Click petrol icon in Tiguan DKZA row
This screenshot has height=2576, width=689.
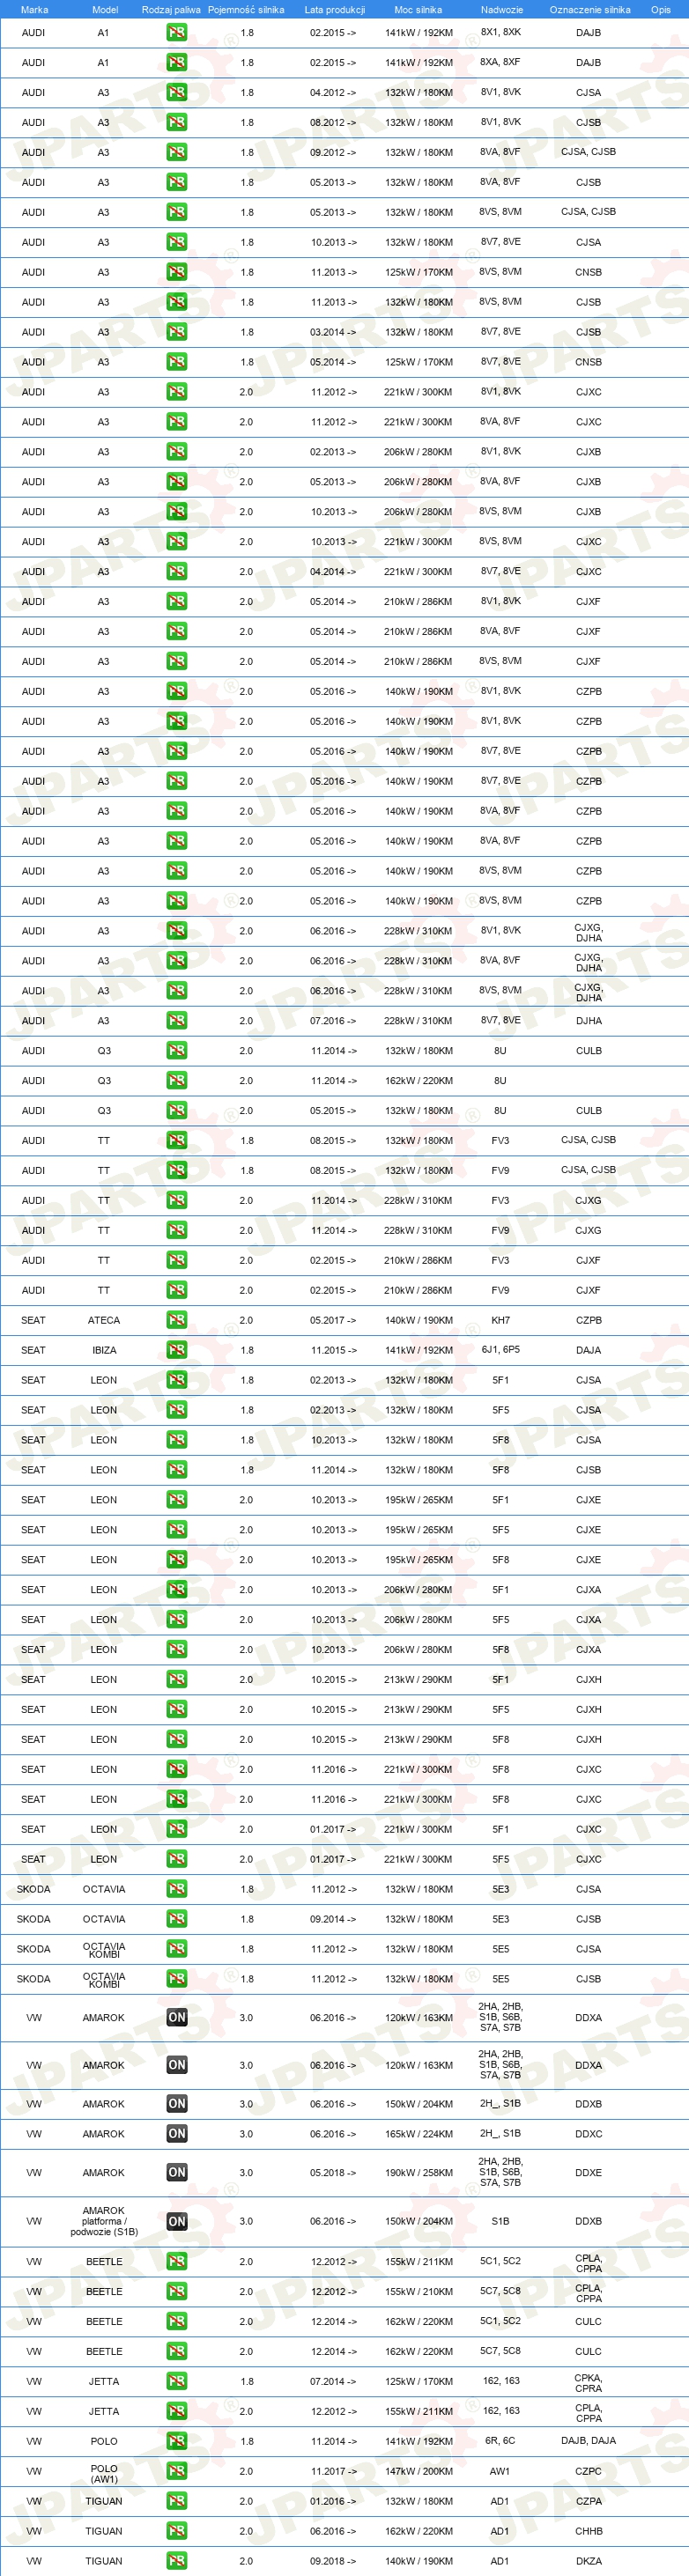[177, 2561]
